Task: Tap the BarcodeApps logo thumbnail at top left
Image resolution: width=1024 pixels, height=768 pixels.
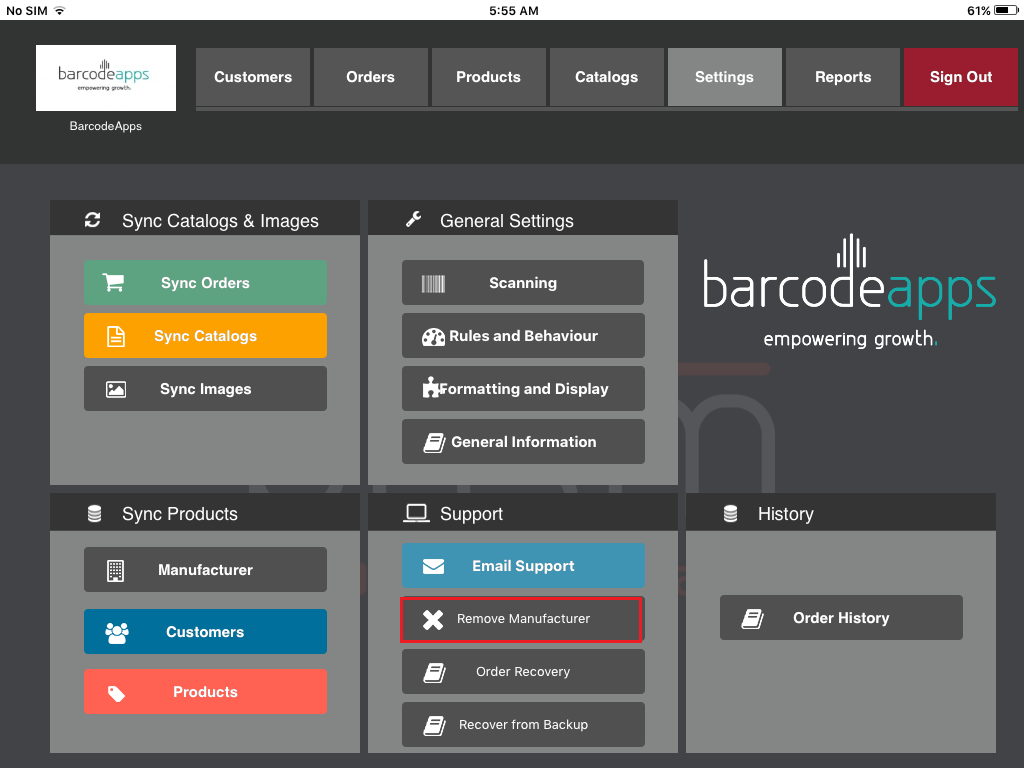Action: click(x=106, y=78)
